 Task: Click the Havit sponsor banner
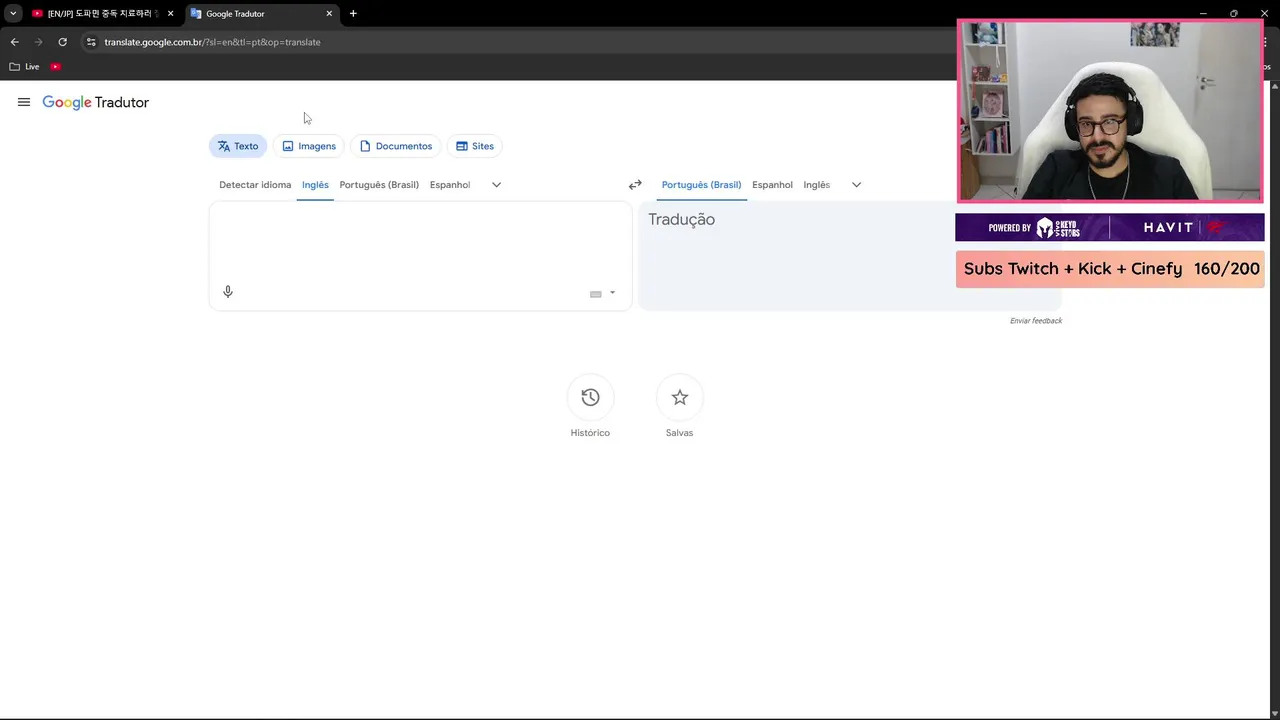pos(1110,227)
